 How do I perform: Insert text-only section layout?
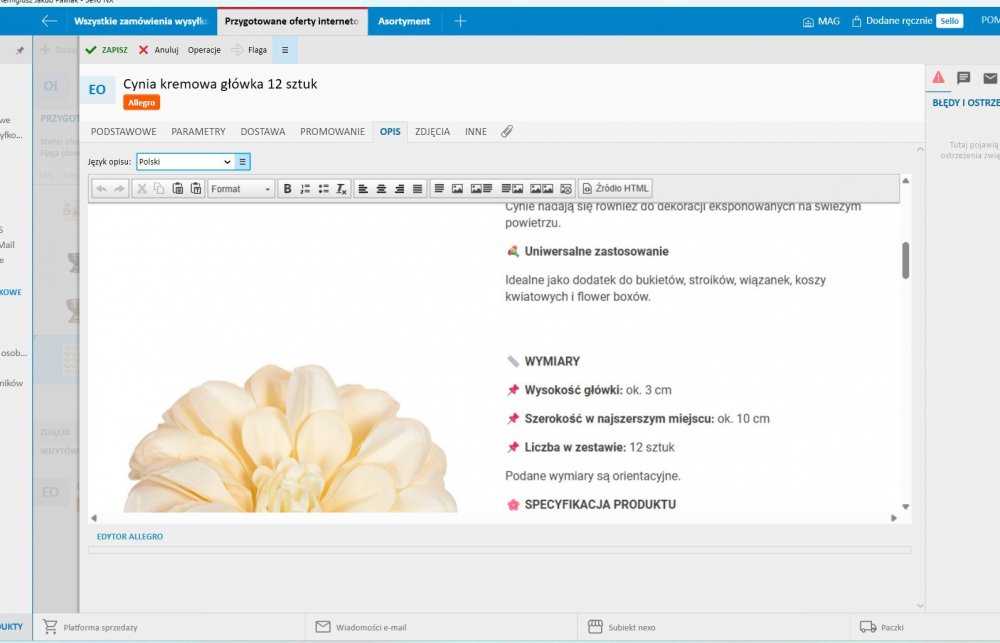439,189
